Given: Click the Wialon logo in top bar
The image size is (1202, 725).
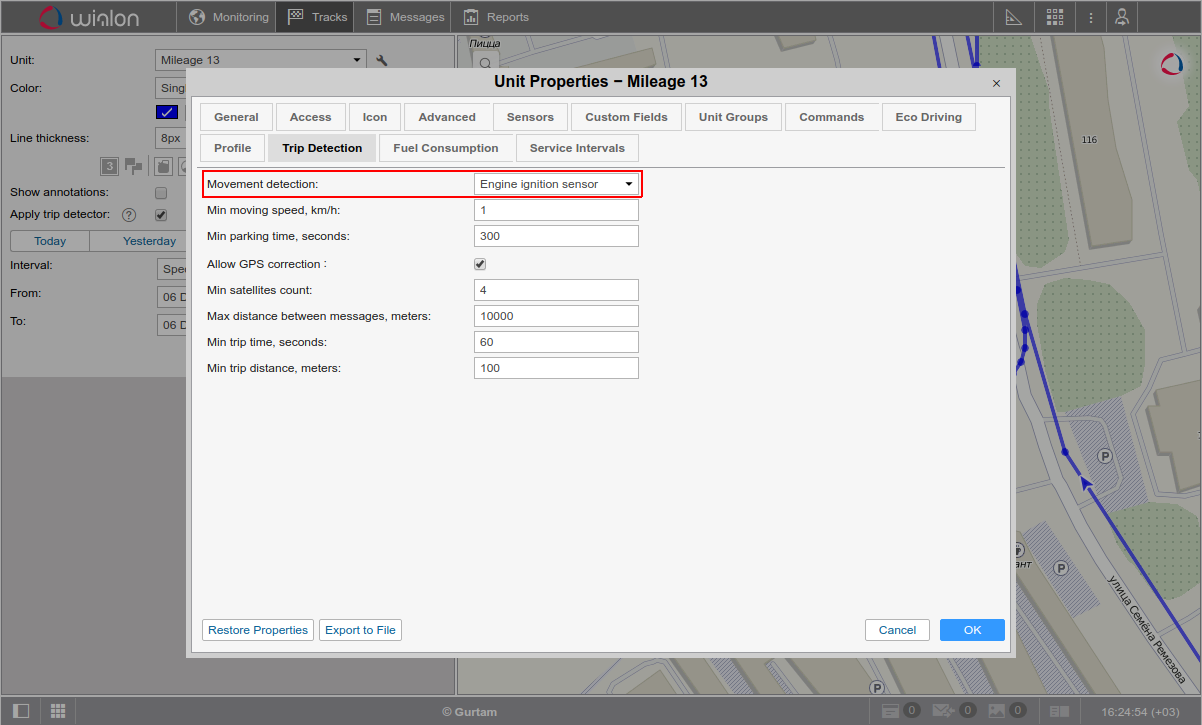Looking at the screenshot, I should (x=90, y=17).
